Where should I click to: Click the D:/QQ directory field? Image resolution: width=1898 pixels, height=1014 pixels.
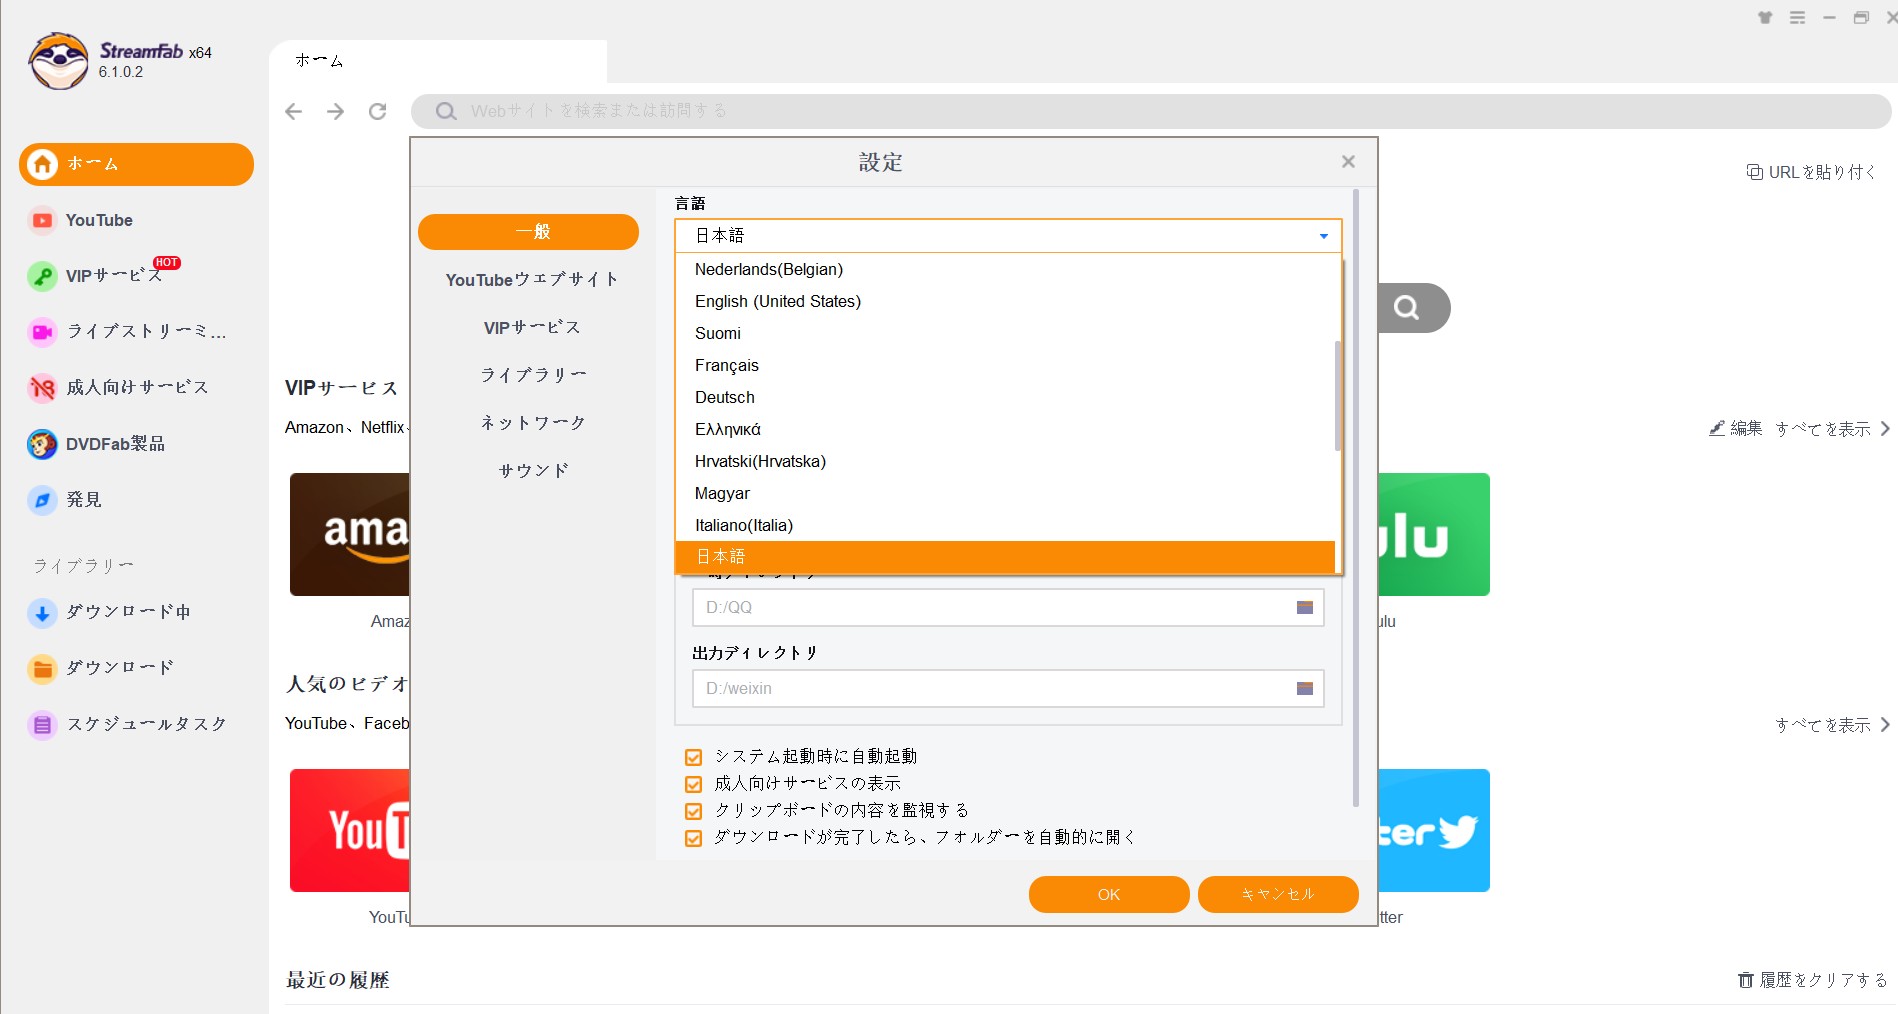tap(1008, 607)
